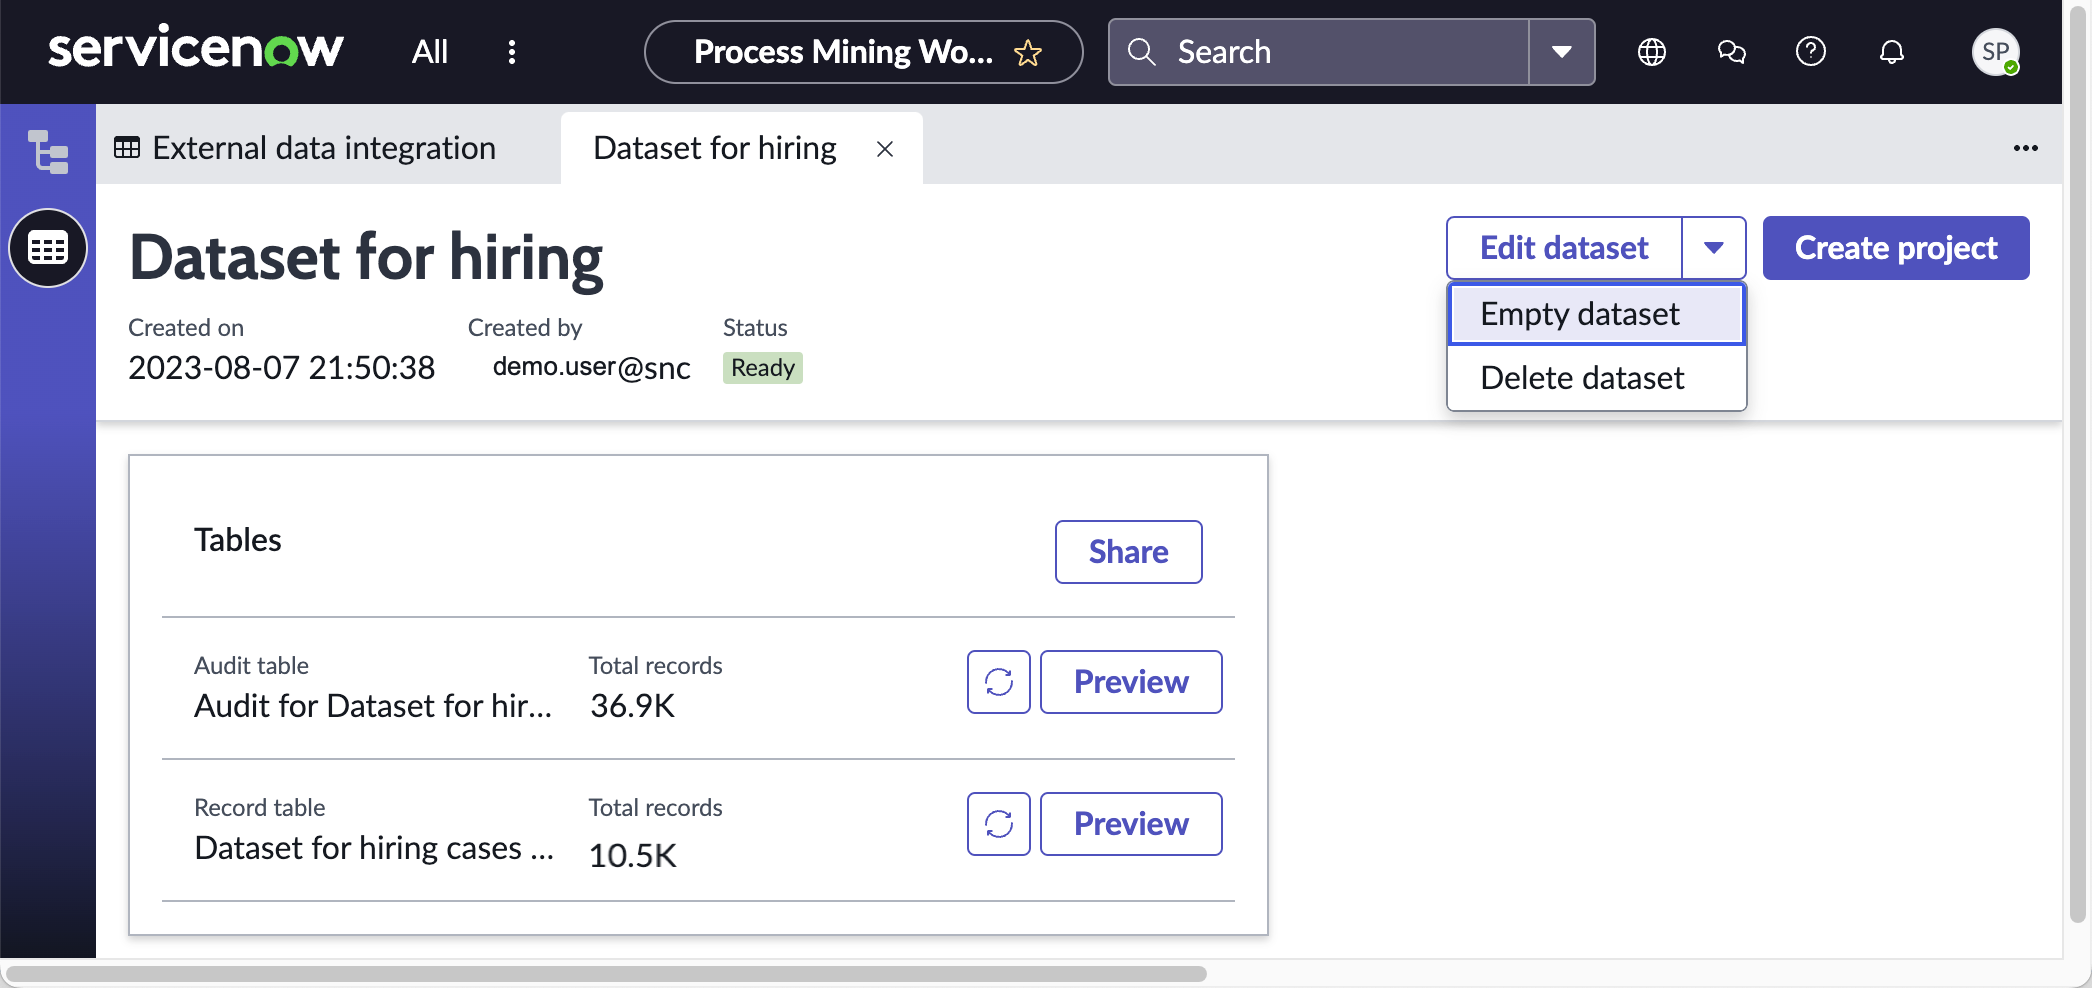Click the Process Mining Workspace title pill

click(864, 52)
